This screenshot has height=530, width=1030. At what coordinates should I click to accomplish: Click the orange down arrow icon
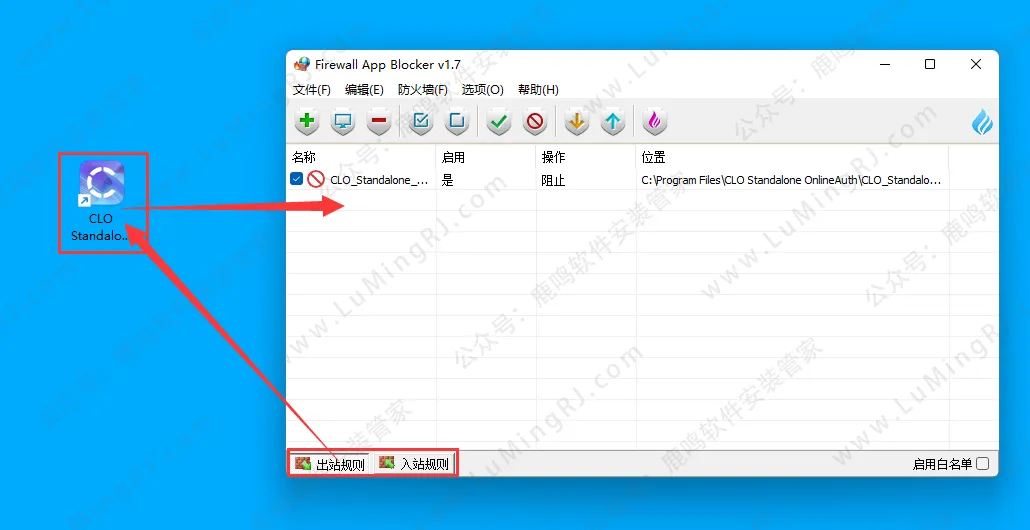pyautogui.click(x=576, y=122)
